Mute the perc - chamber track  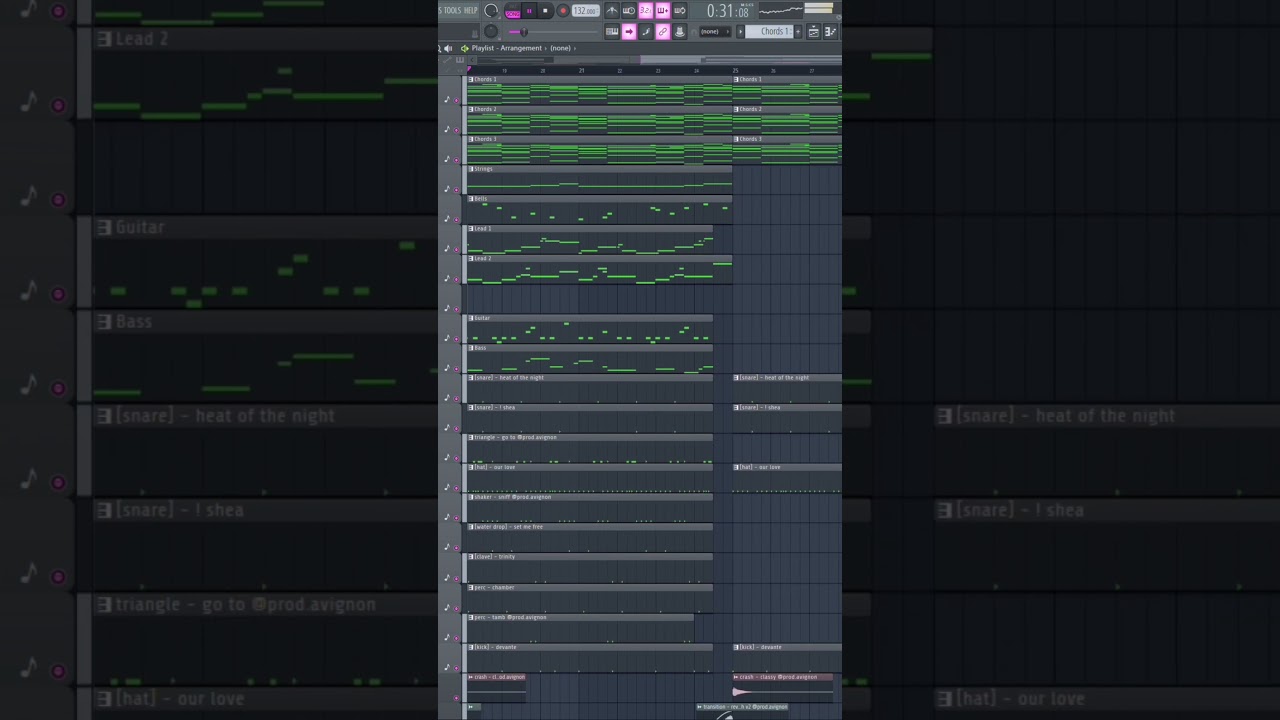(457, 608)
